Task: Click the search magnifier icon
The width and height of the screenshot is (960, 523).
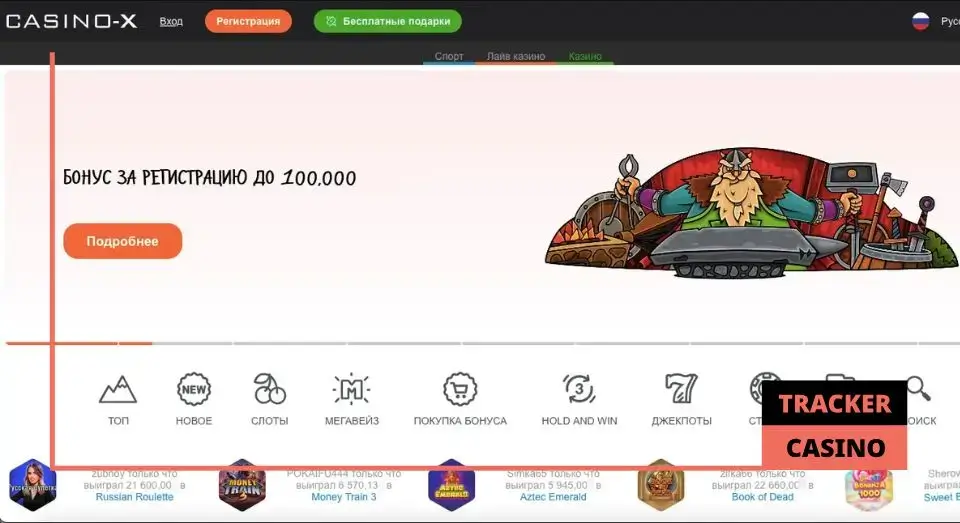Action: point(918,388)
